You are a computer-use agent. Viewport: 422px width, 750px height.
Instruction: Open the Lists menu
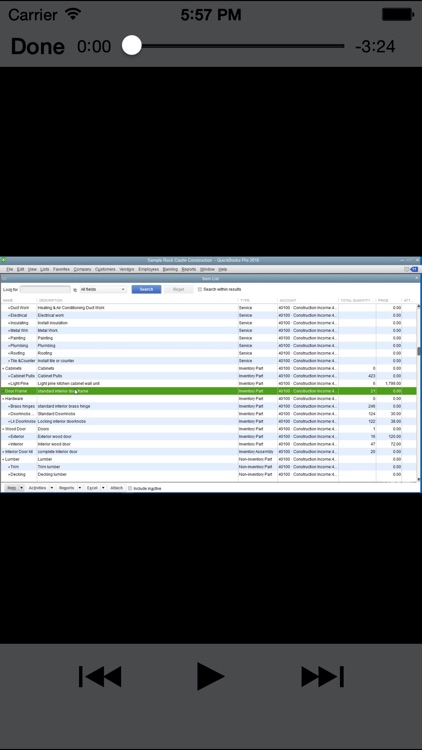(44, 269)
